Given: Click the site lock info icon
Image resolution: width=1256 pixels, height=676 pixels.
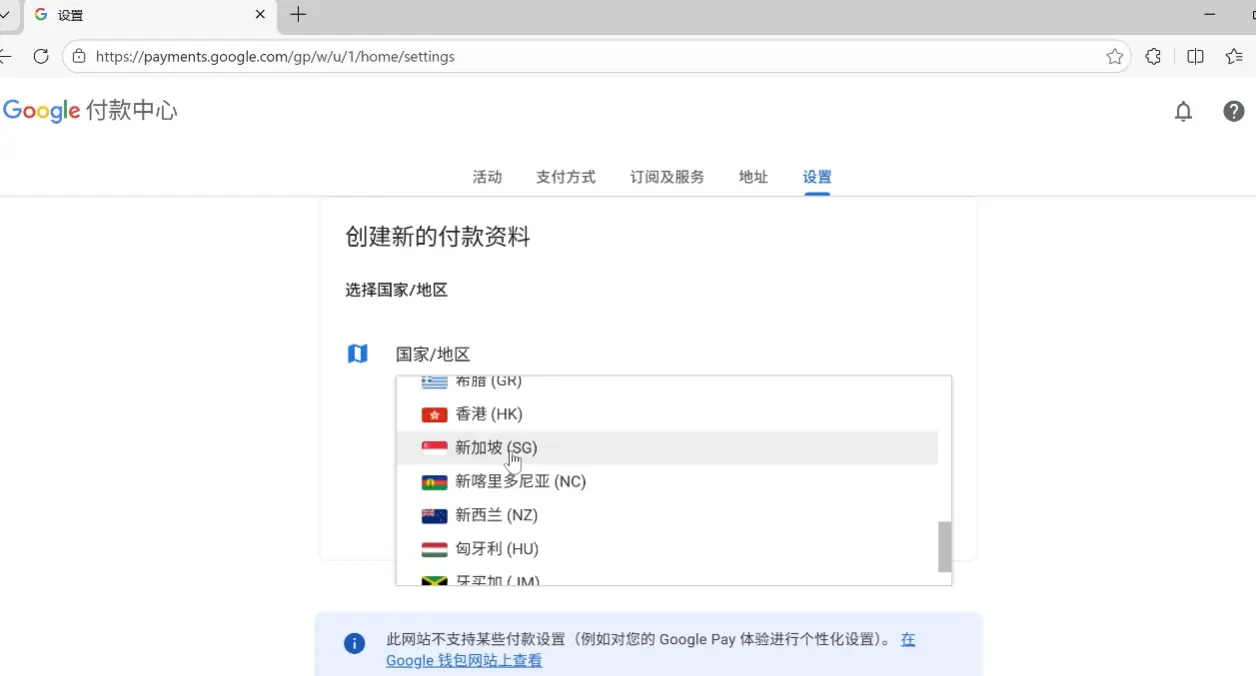Looking at the screenshot, I should (x=79, y=57).
